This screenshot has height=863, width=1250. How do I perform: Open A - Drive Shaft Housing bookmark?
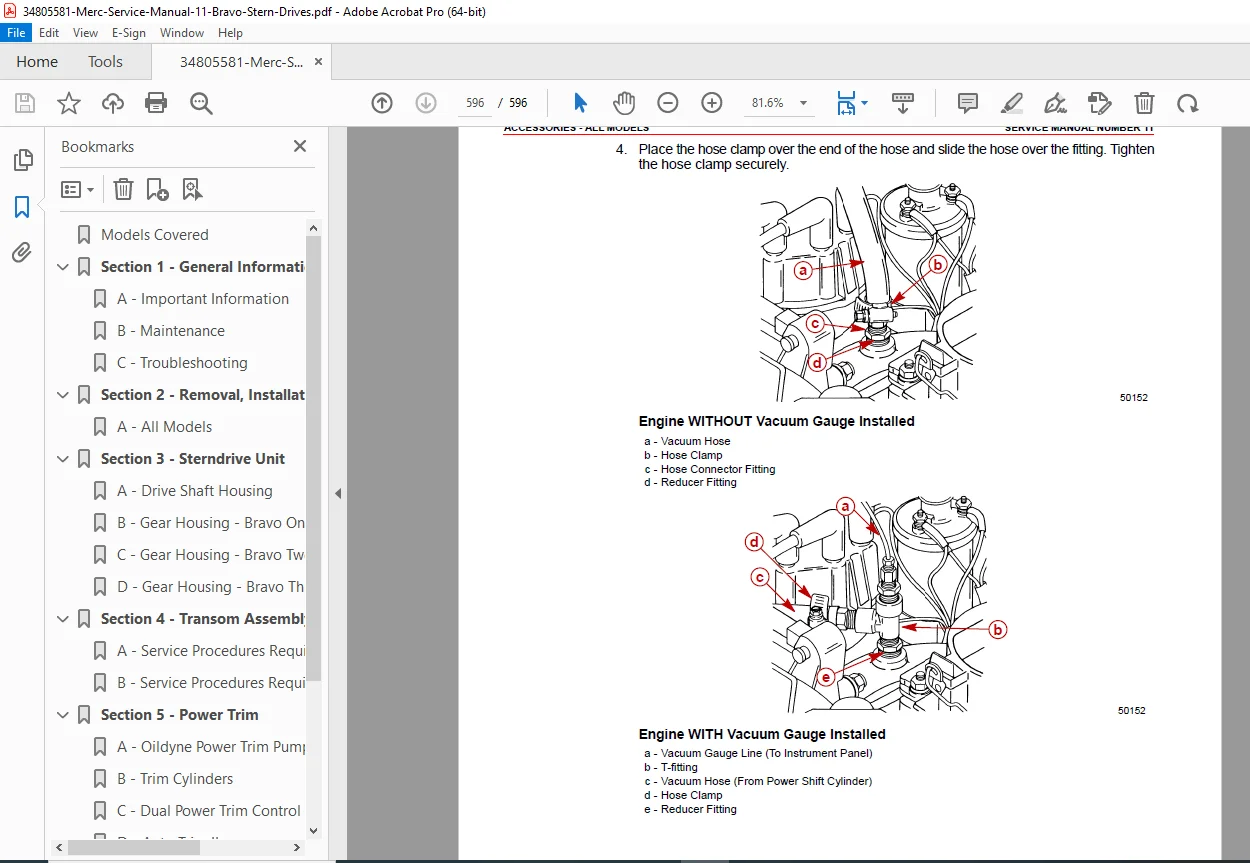tap(195, 491)
